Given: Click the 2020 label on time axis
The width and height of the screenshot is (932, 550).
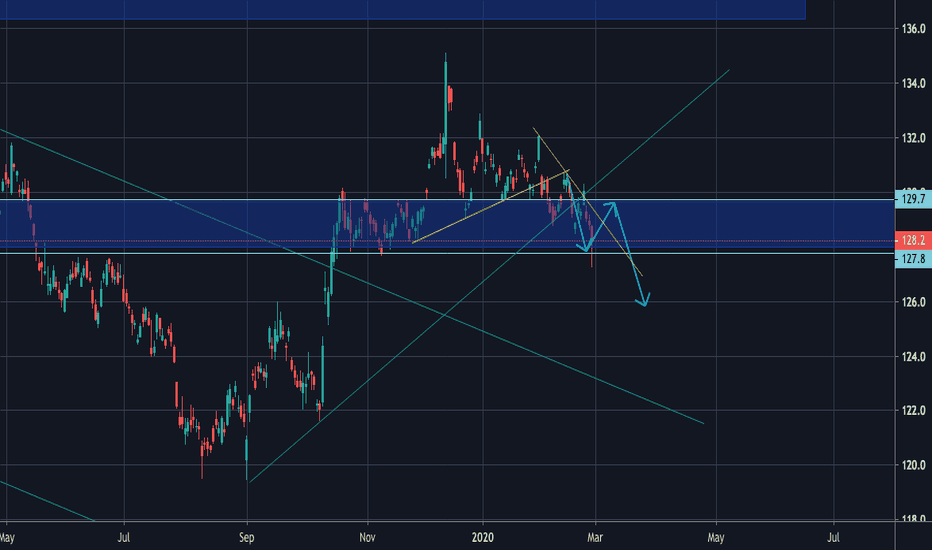Looking at the screenshot, I should (483, 538).
